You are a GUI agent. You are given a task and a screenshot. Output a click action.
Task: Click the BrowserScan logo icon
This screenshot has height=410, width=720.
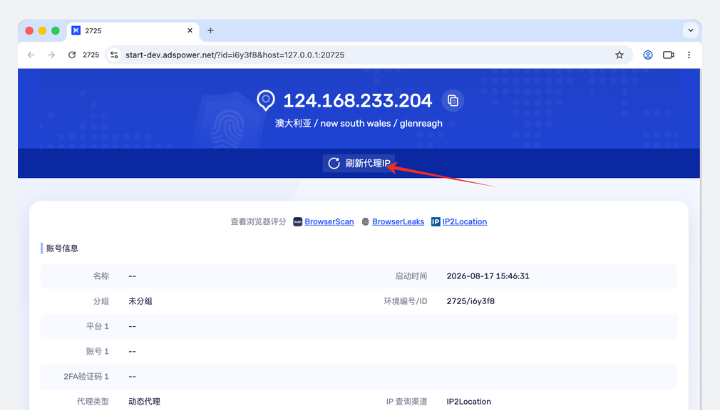coord(298,222)
